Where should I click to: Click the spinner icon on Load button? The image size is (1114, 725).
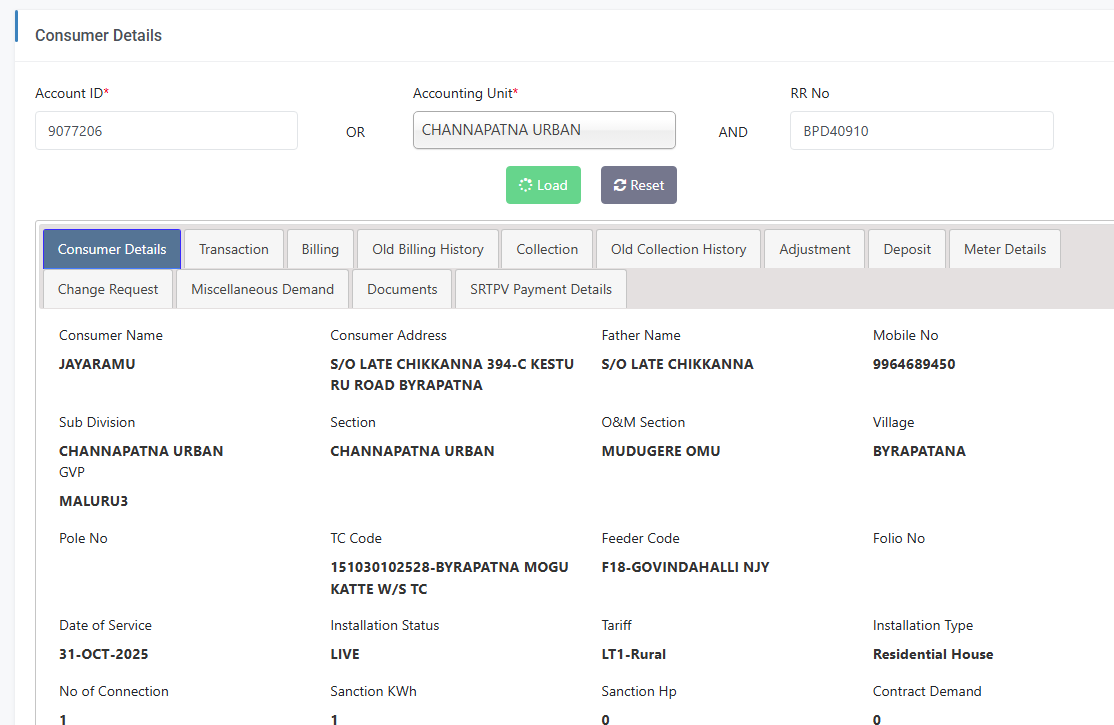click(x=526, y=185)
